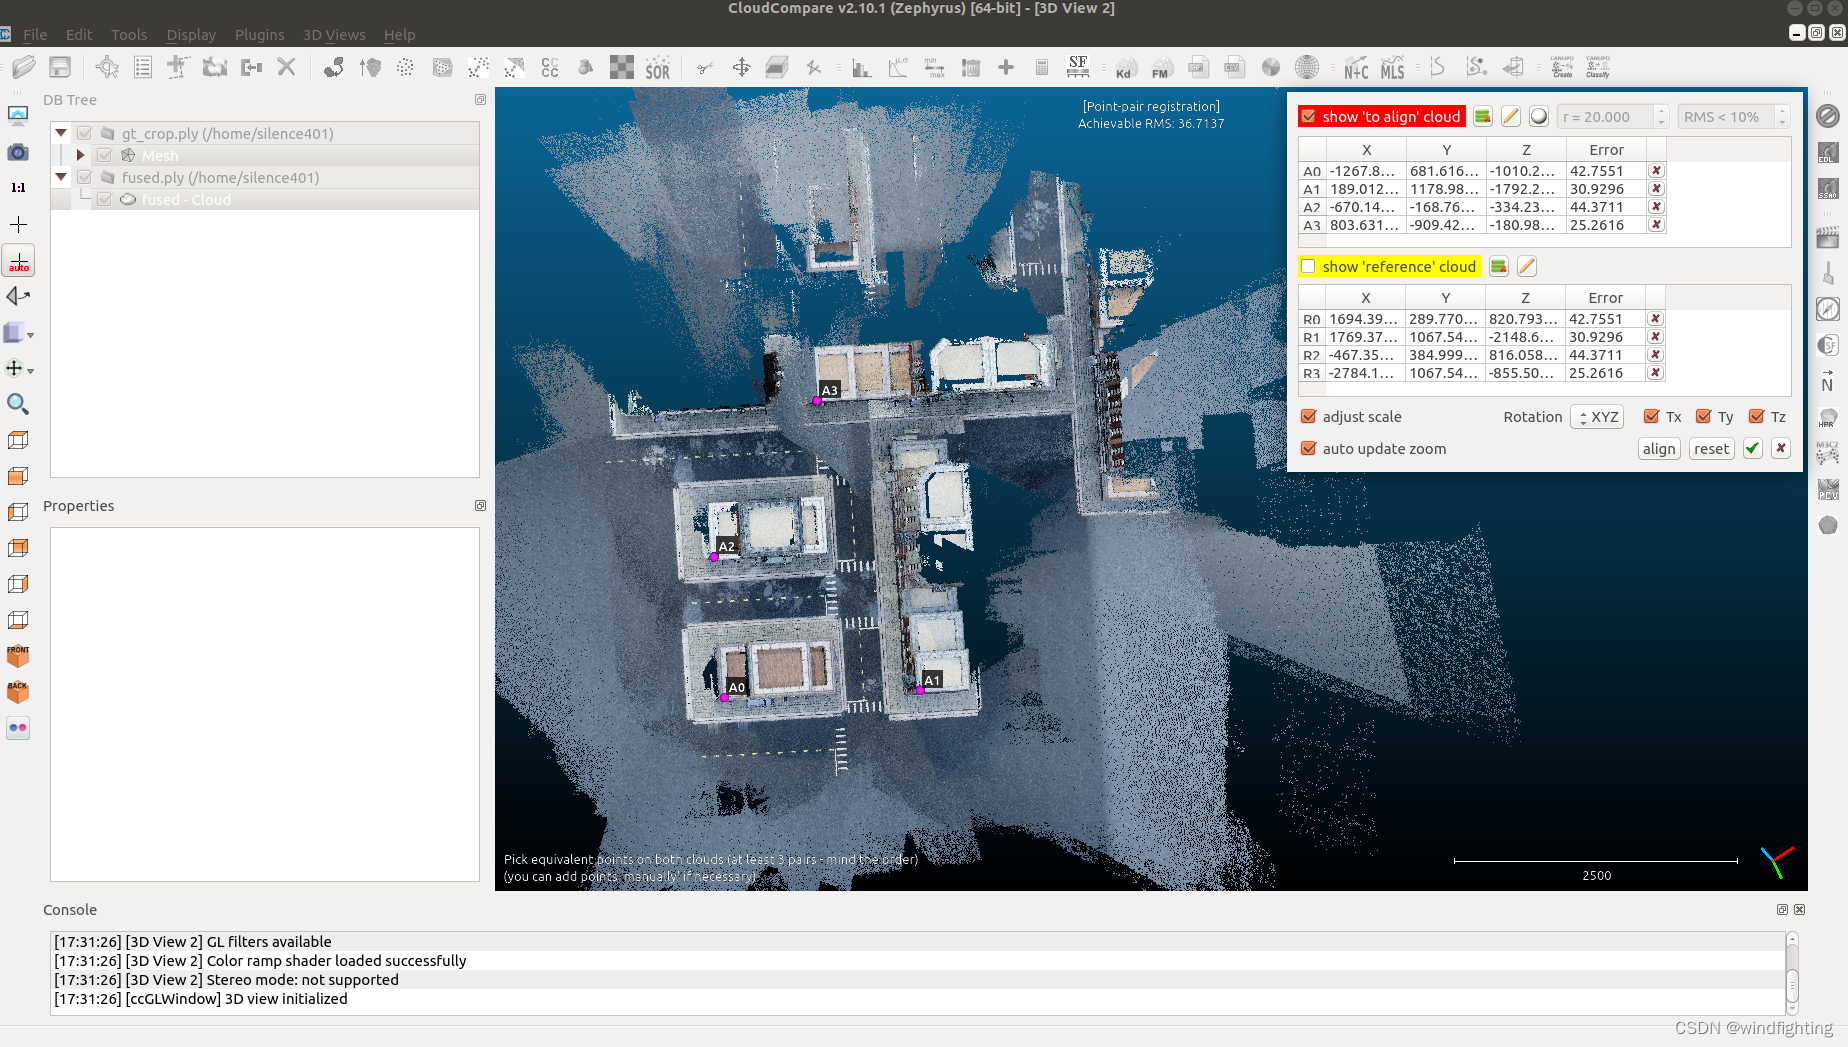
Task: Click the sphere picking icon near r = 20.000
Action: 1539,117
